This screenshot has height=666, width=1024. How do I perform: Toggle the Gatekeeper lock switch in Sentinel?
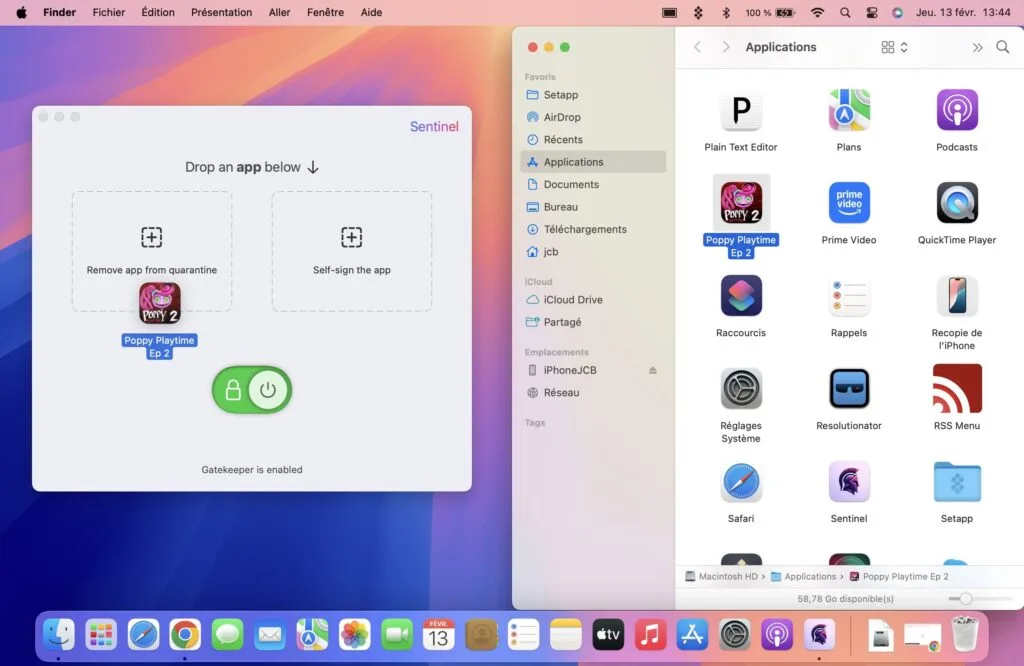click(x=251, y=390)
